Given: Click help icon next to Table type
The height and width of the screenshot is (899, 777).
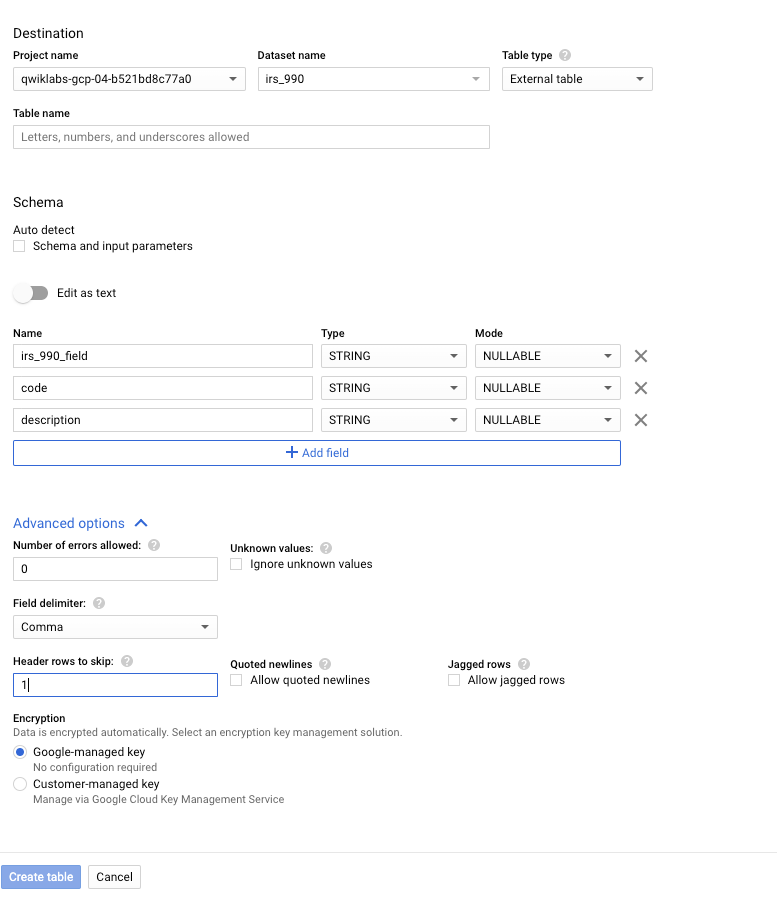Looking at the screenshot, I should [565, 56].
